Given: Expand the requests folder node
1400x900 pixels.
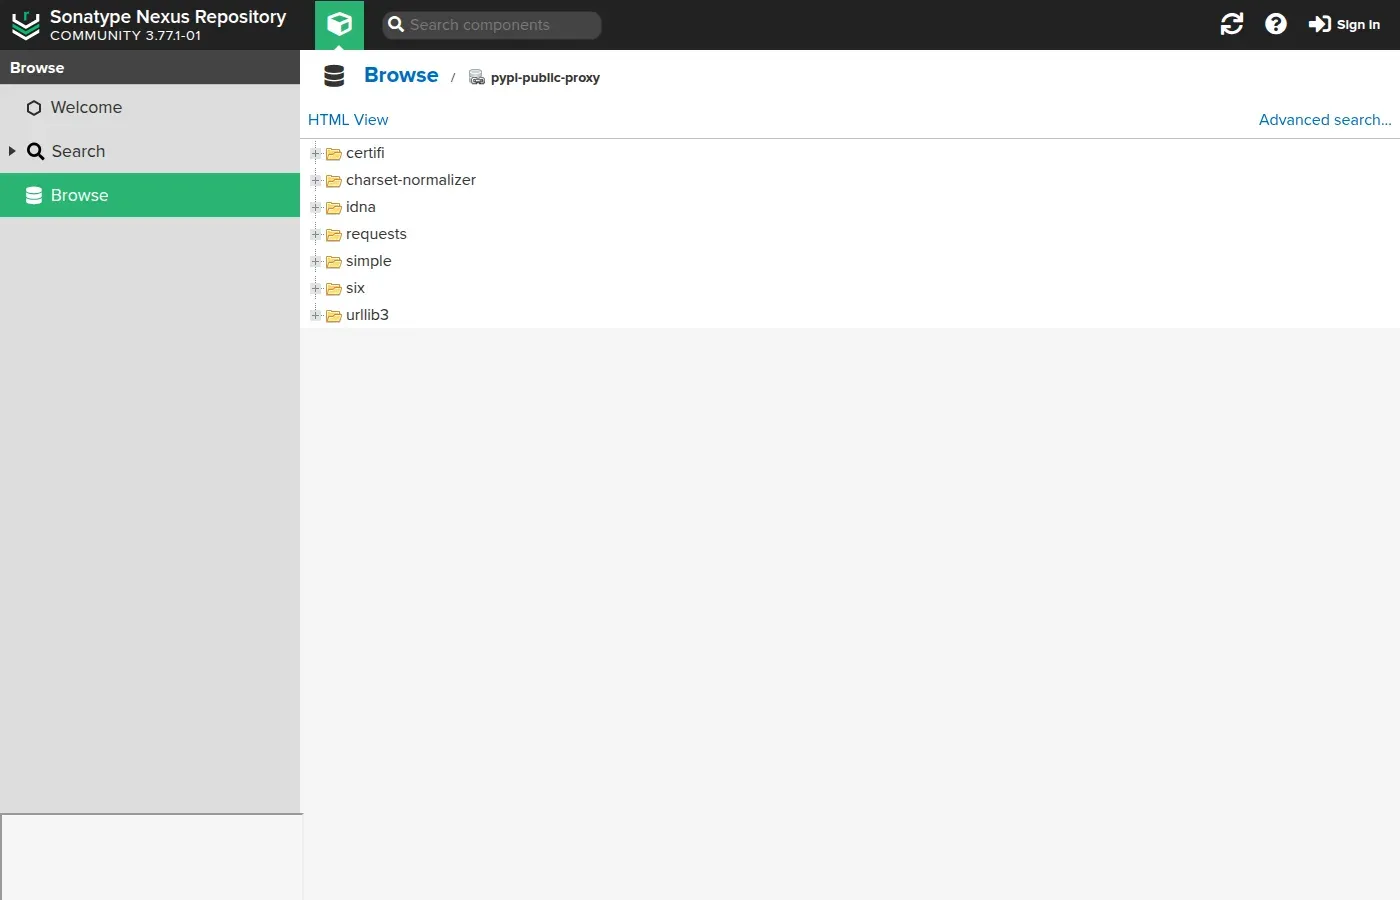Looking at the screenshot, I should pos(316,234).
